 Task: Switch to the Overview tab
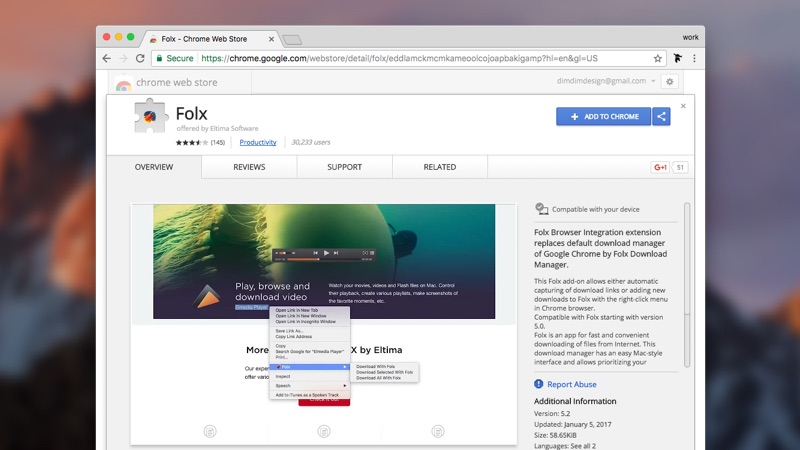[x=154, y=167]
